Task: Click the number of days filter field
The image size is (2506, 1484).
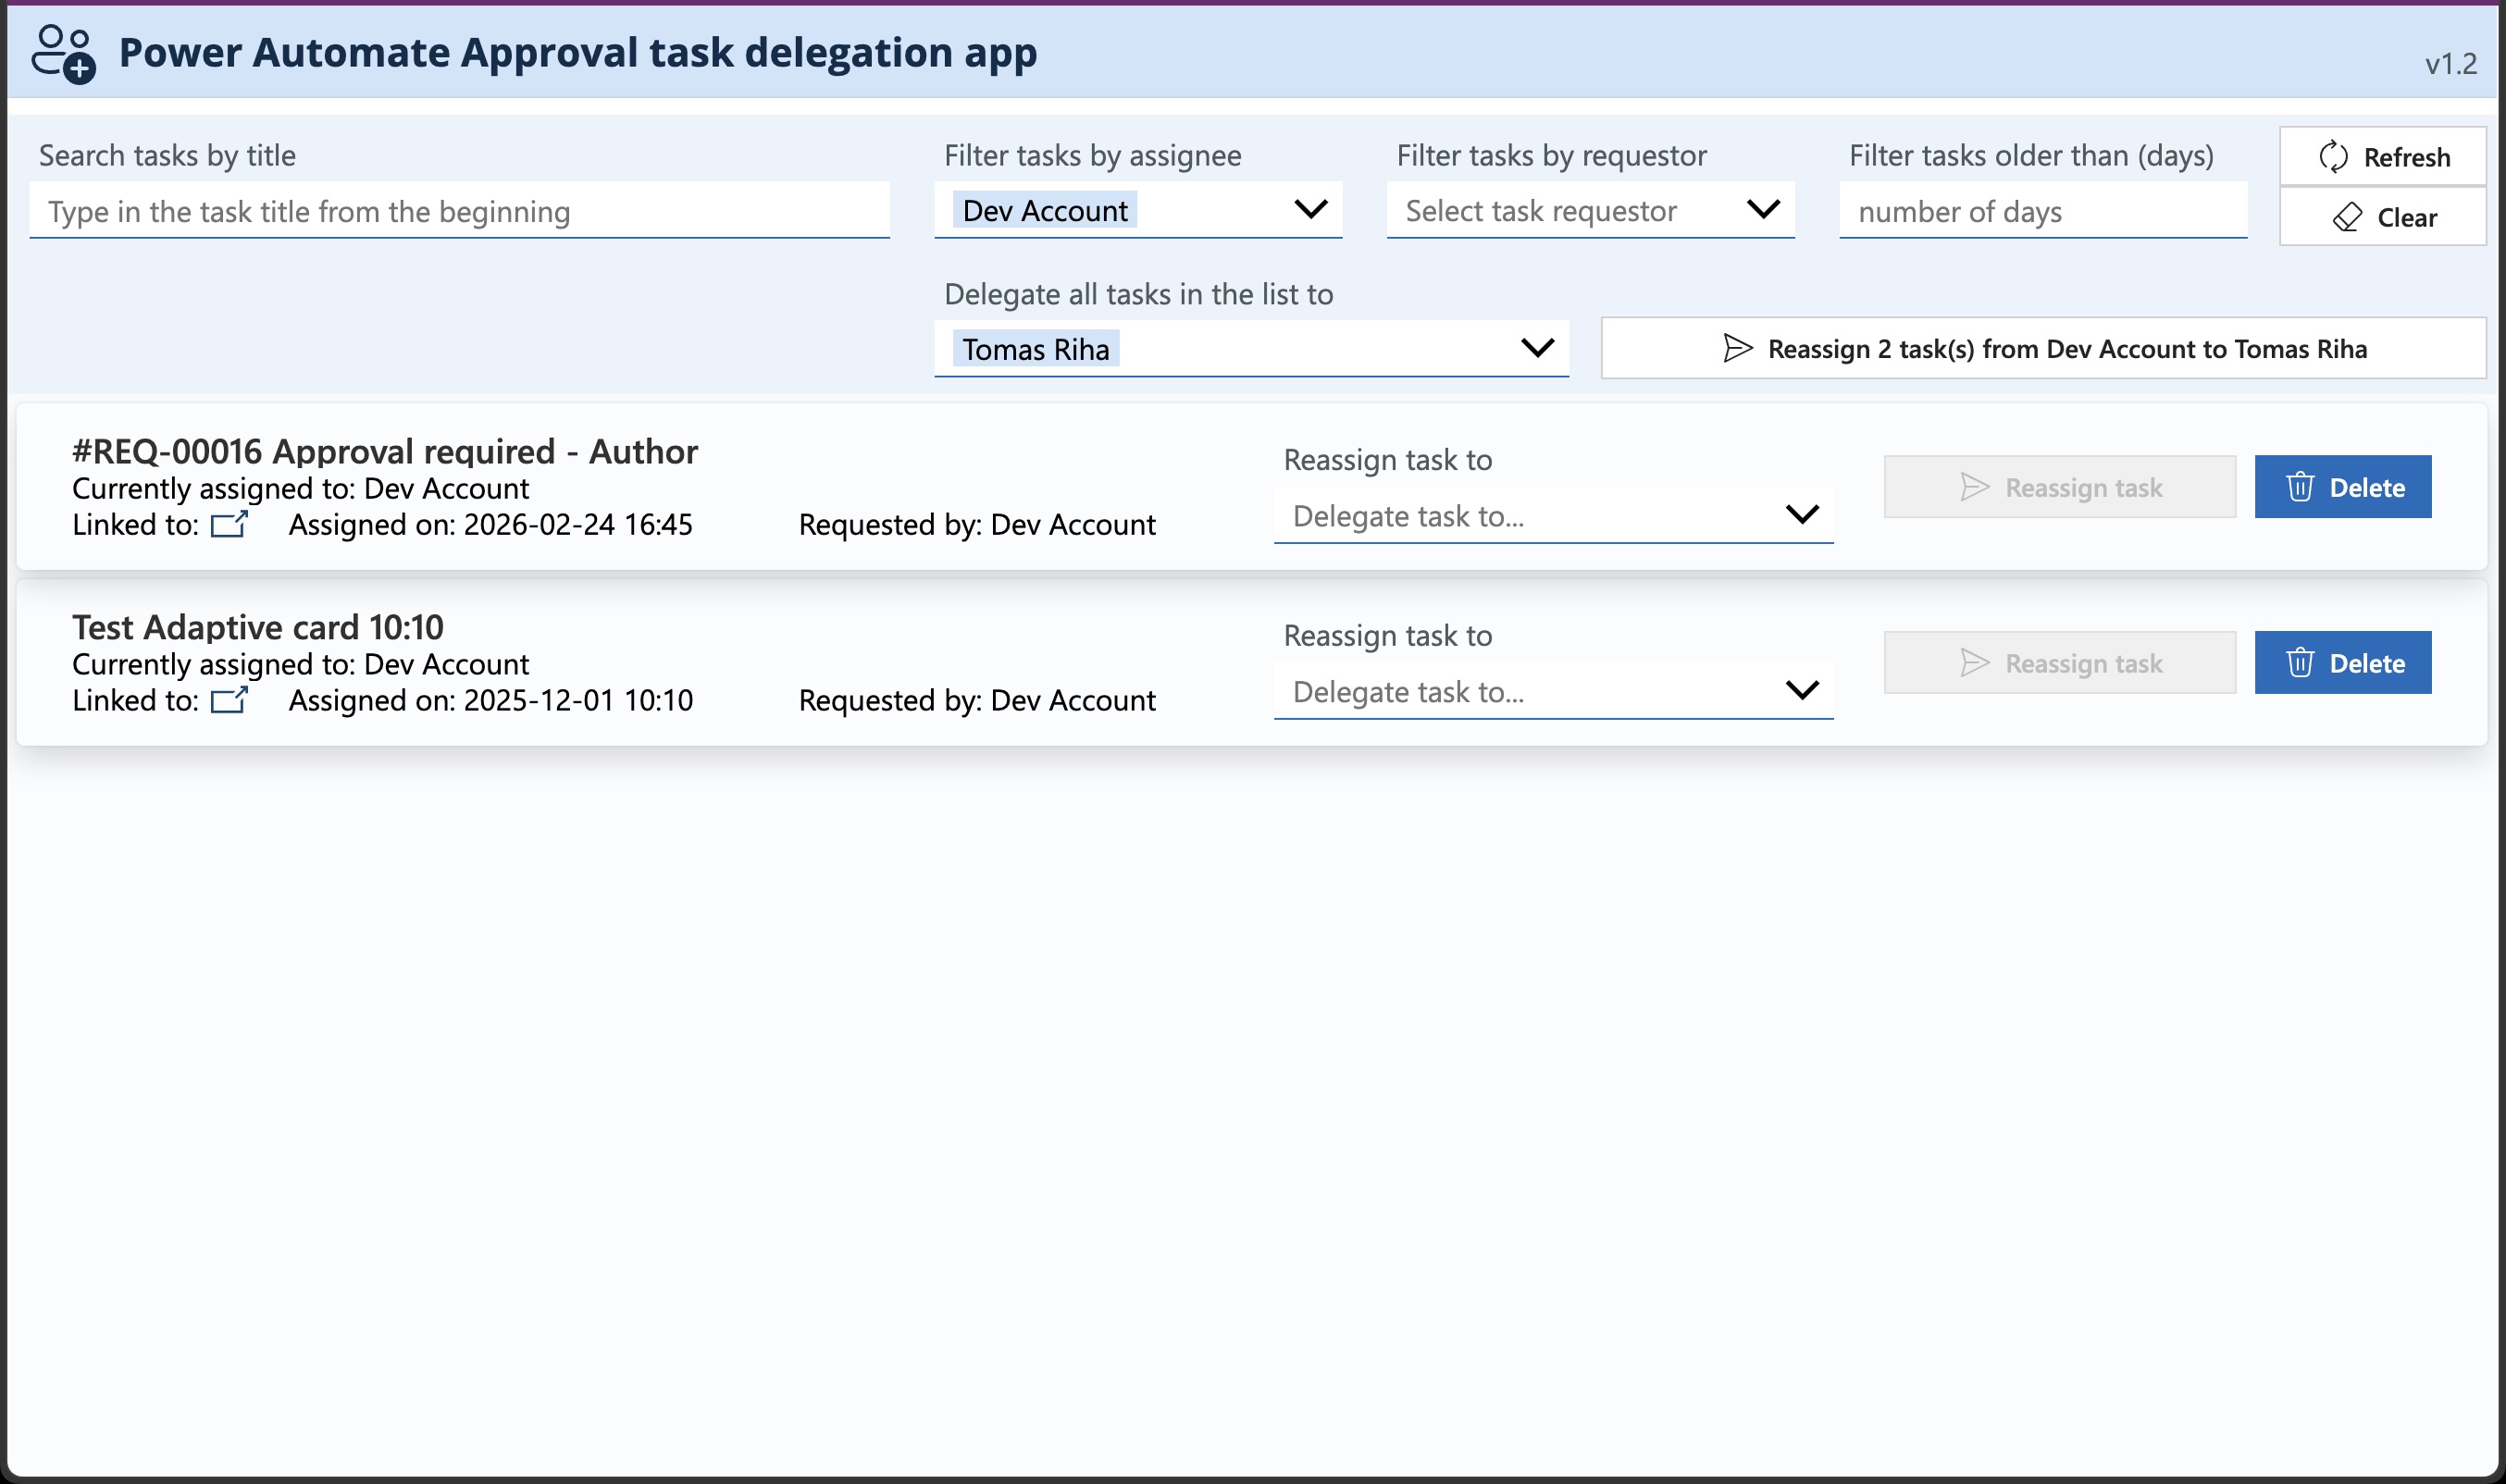Action: (2042, 211)
